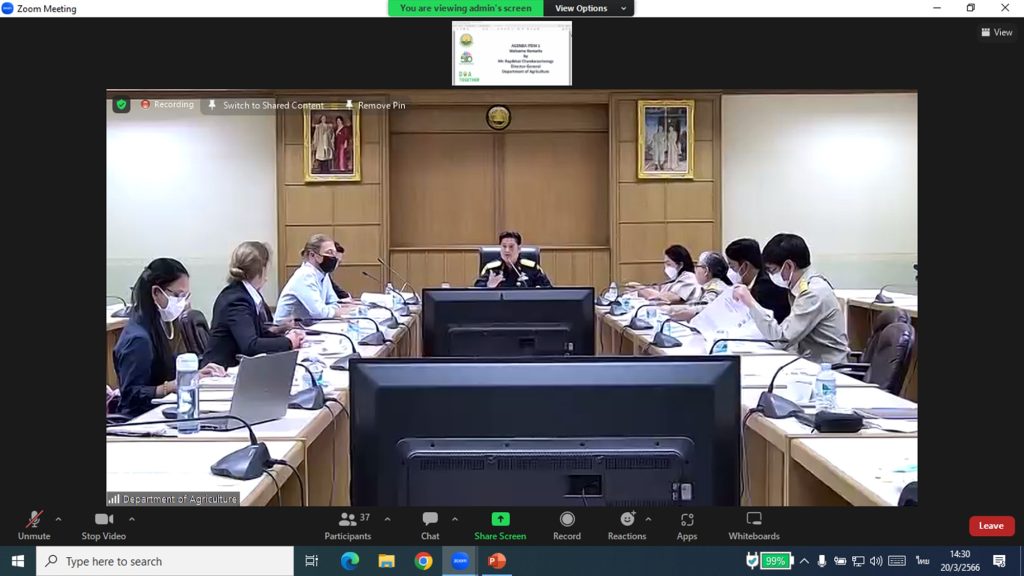Expand Participants options arrow
Screen dimensions: 1024x576
(x=387, y=519)
